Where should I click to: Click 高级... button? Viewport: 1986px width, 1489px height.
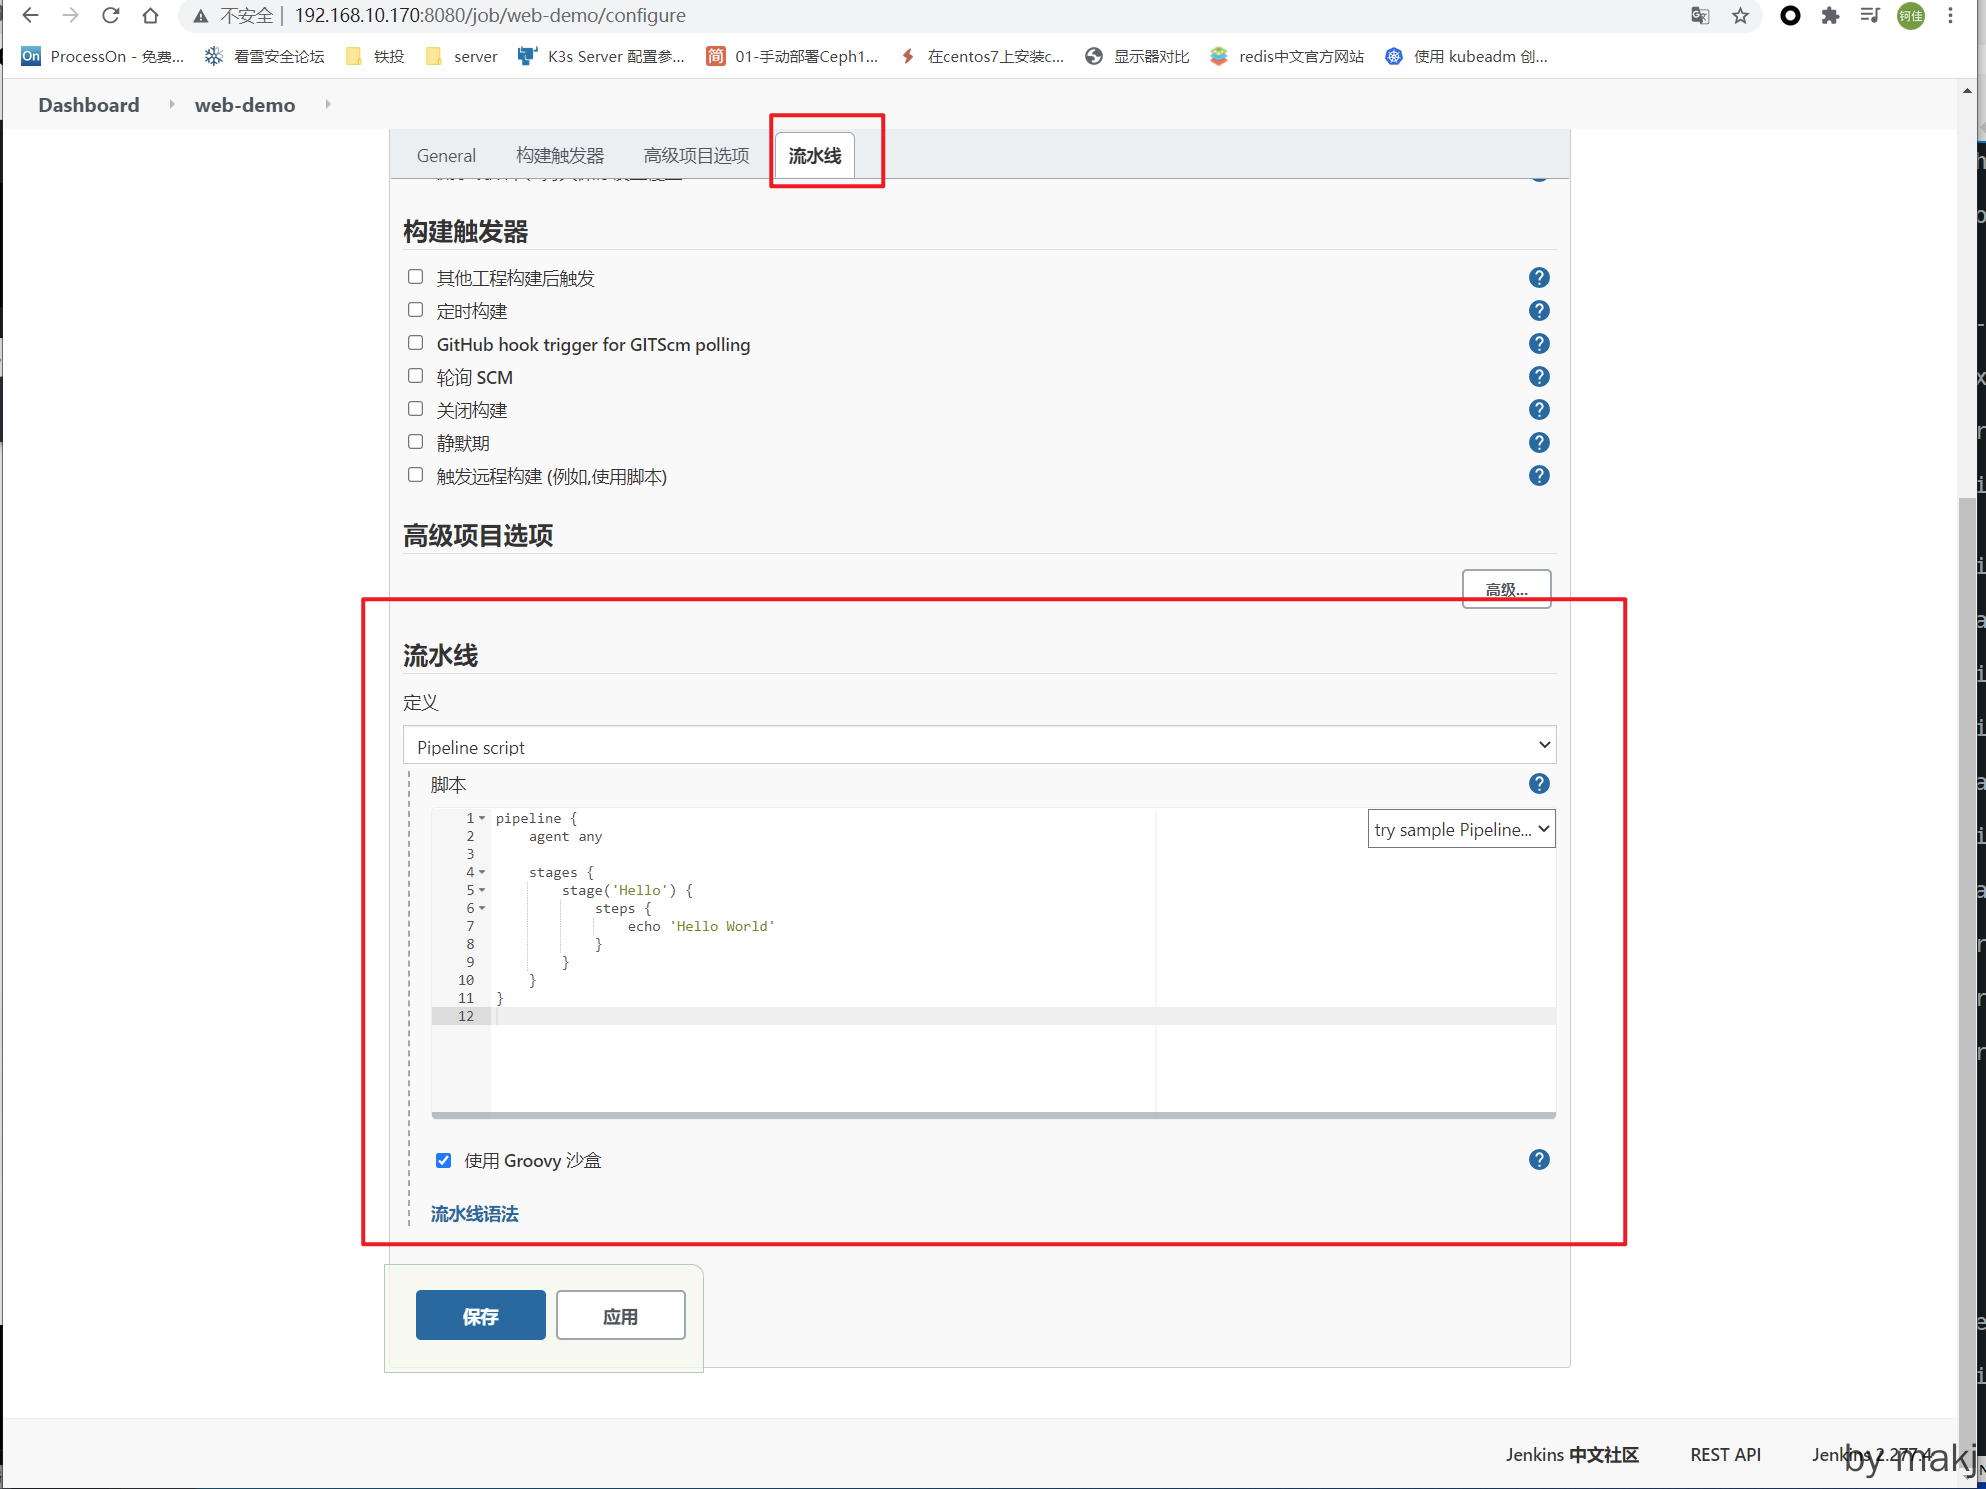click(1505, 590)
